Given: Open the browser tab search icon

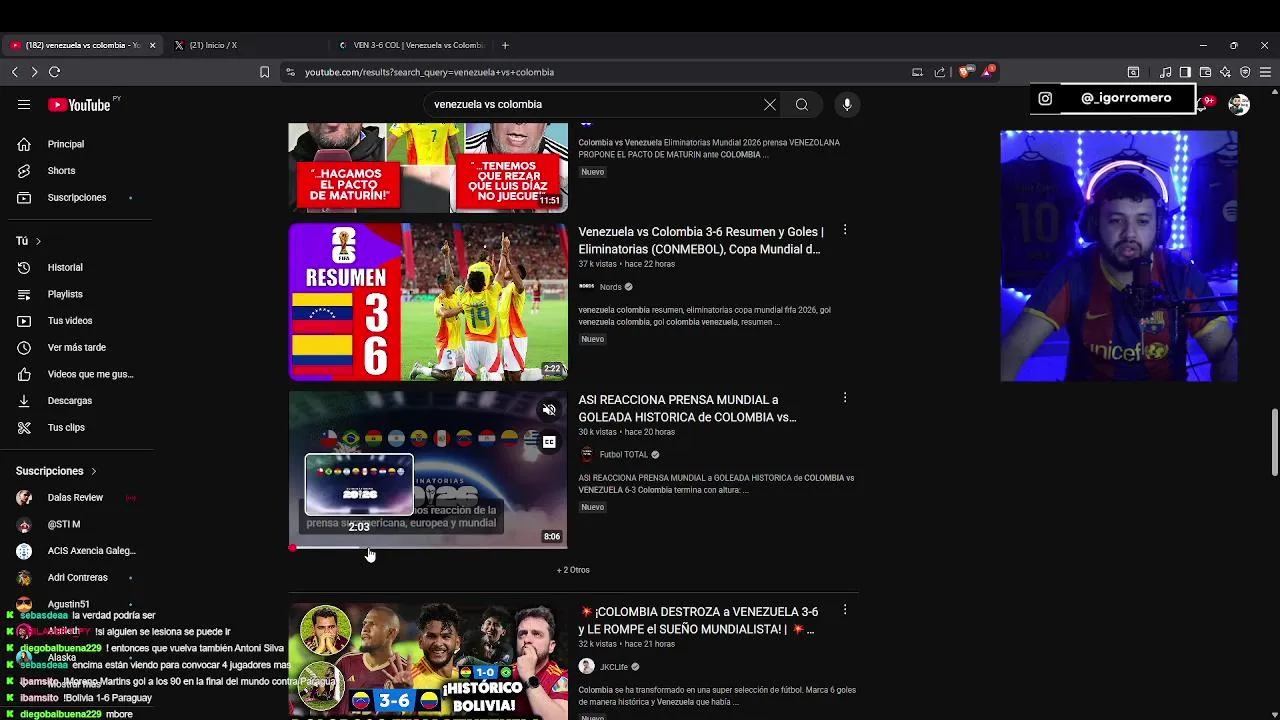Looking at the screenshot, I should [1133, 72].
